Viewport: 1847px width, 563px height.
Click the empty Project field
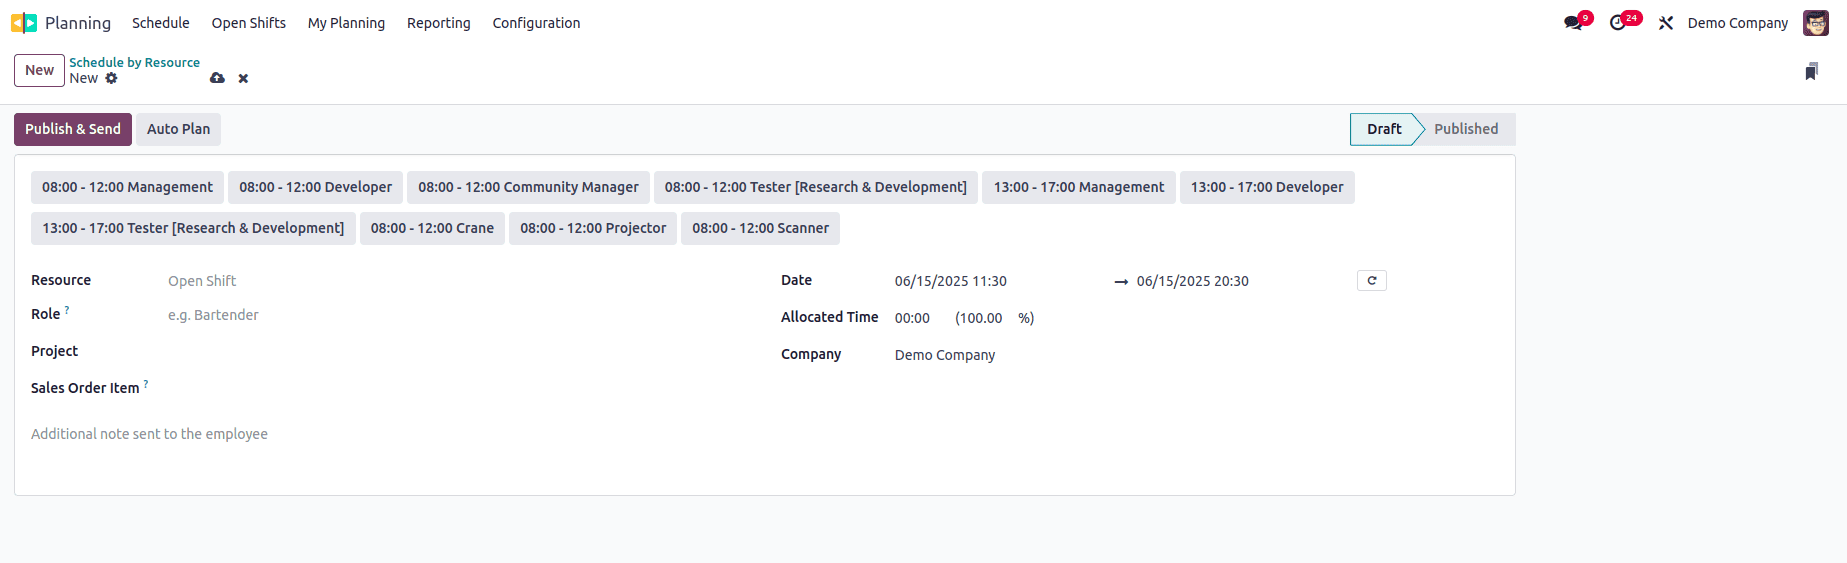click(x=450, y=352)
